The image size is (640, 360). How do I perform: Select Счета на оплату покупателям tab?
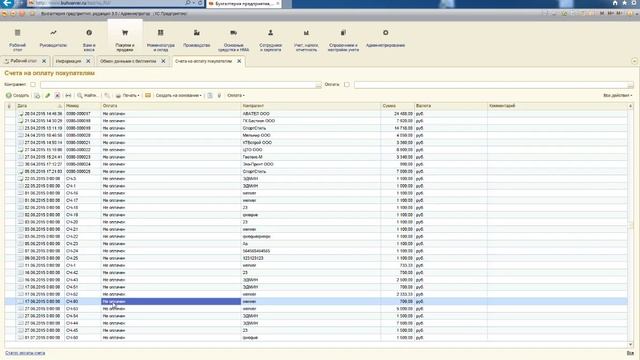tap(203, 61)
